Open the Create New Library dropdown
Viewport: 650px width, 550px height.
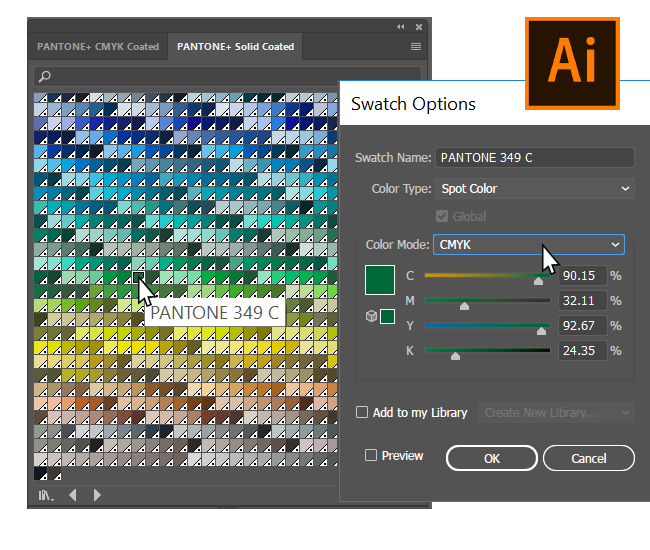point(556,412)
